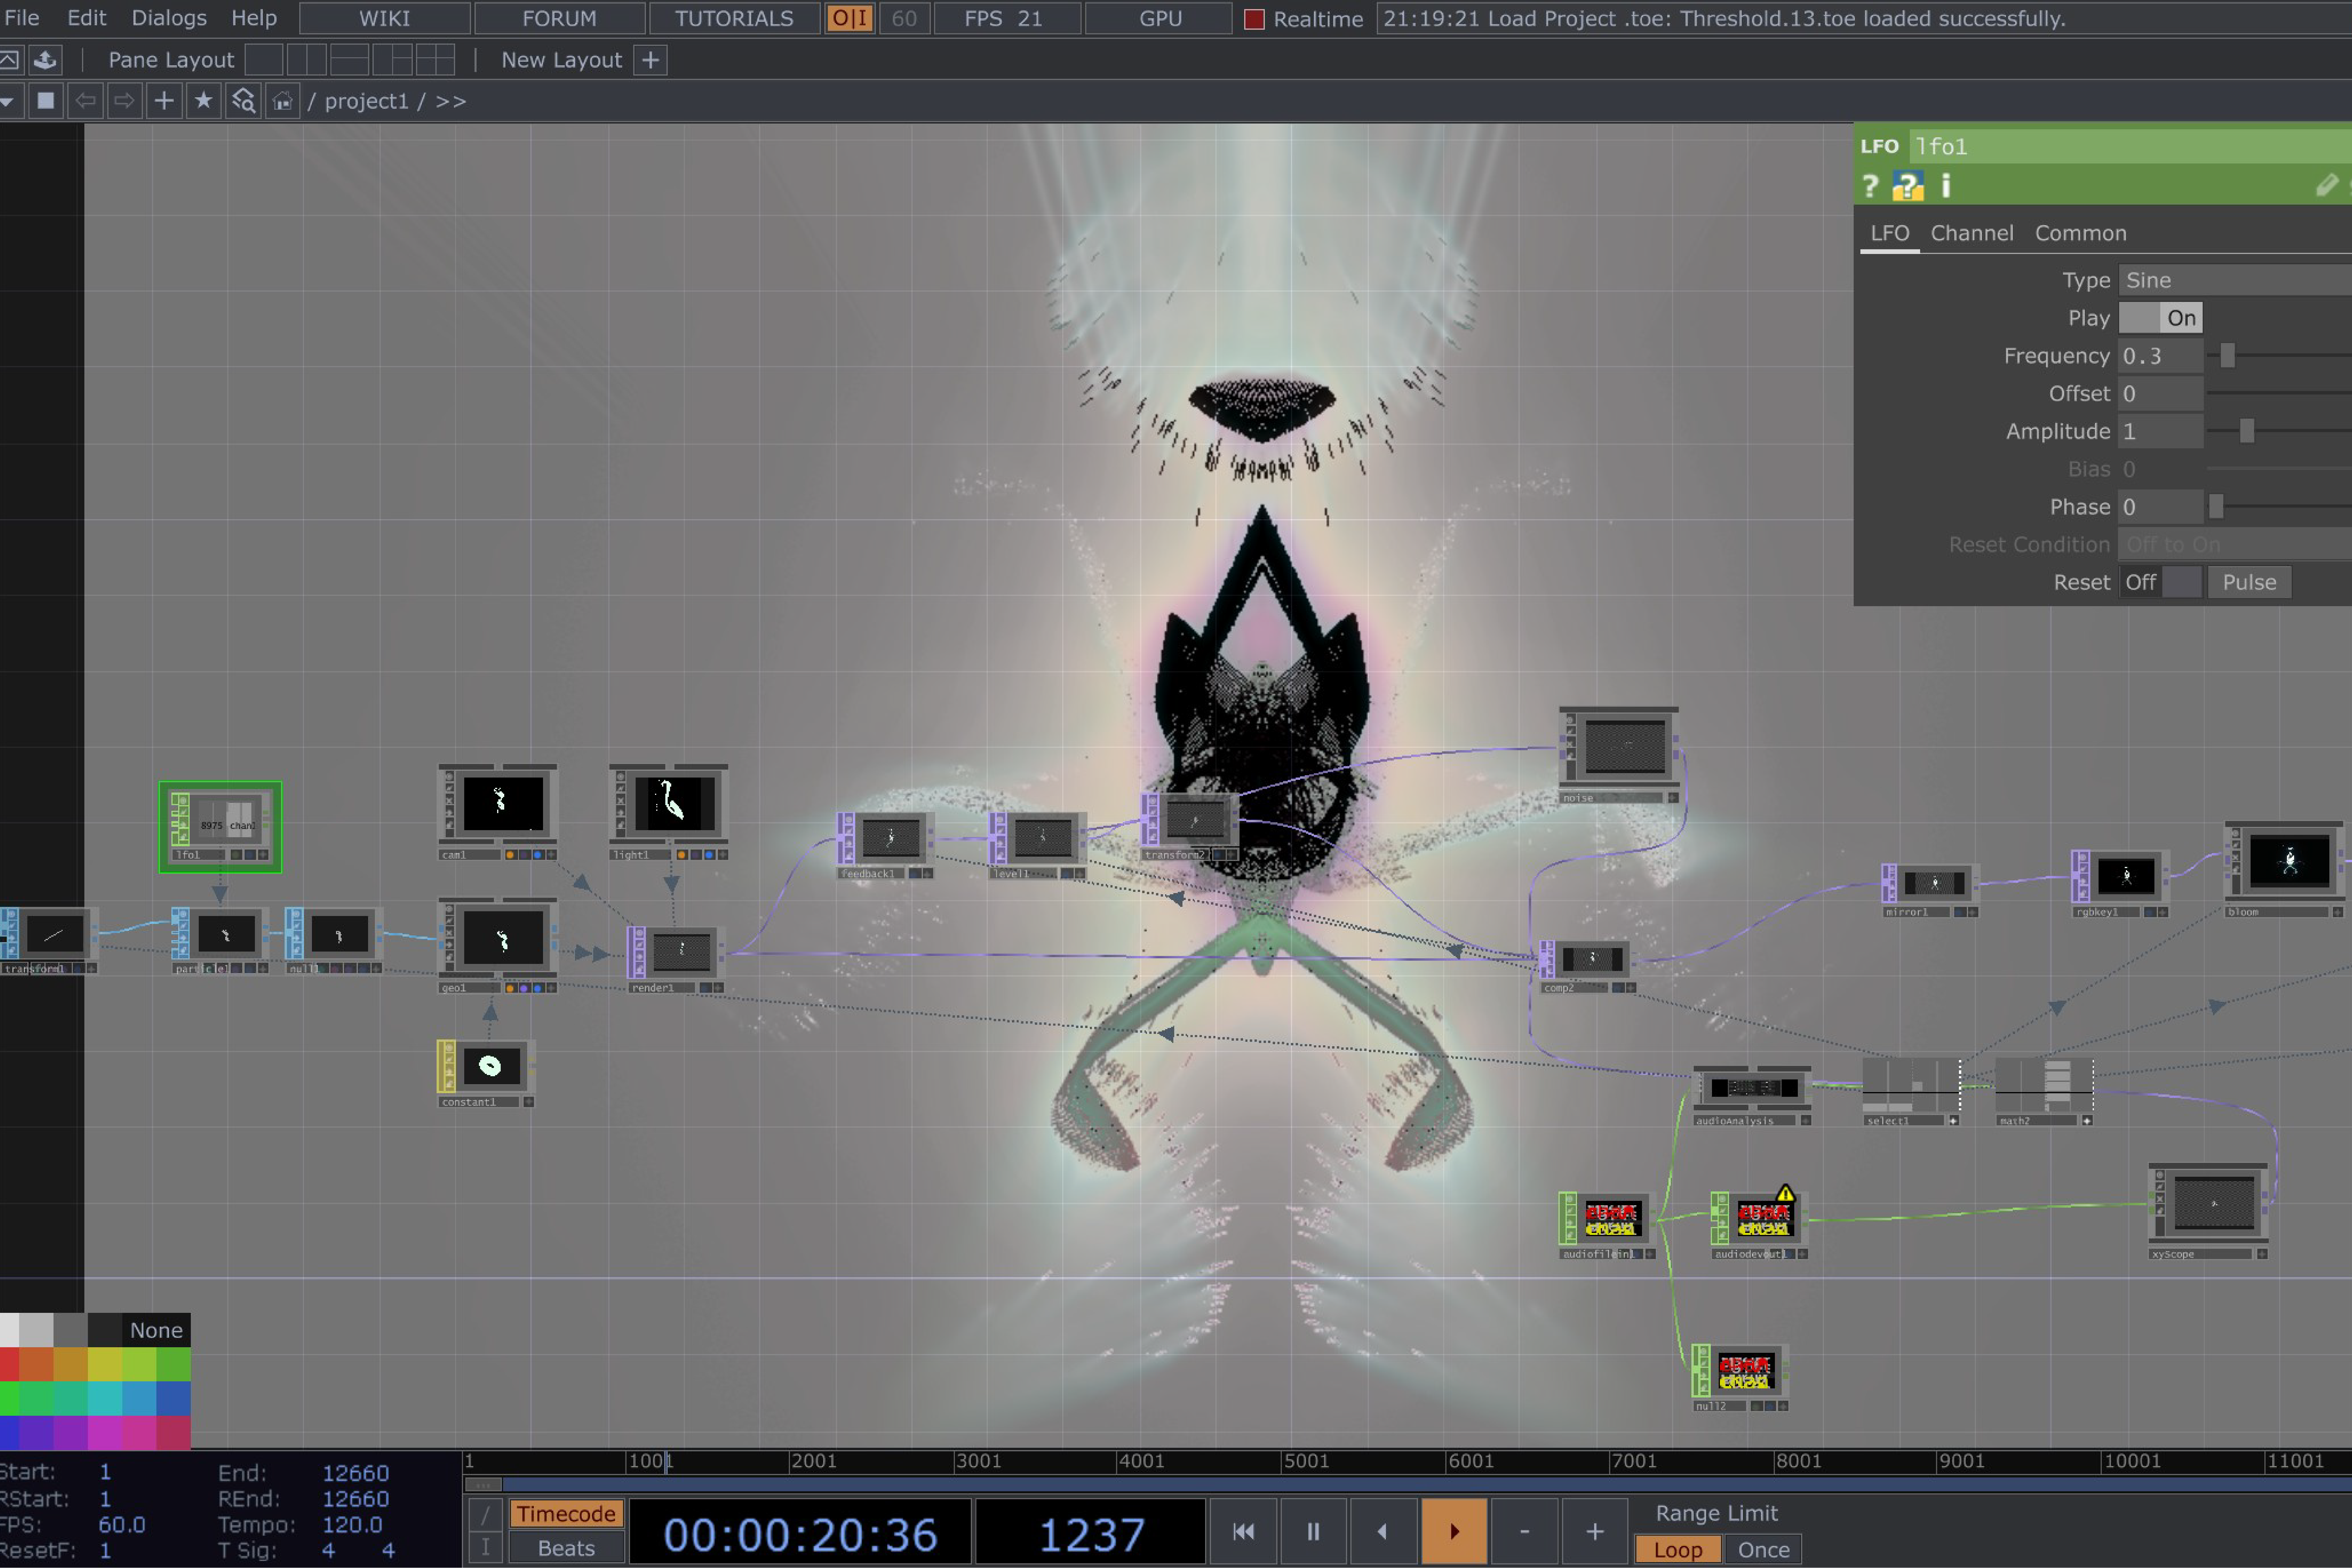
Task: Open the Help menu
Action: (x=254, y=18)
